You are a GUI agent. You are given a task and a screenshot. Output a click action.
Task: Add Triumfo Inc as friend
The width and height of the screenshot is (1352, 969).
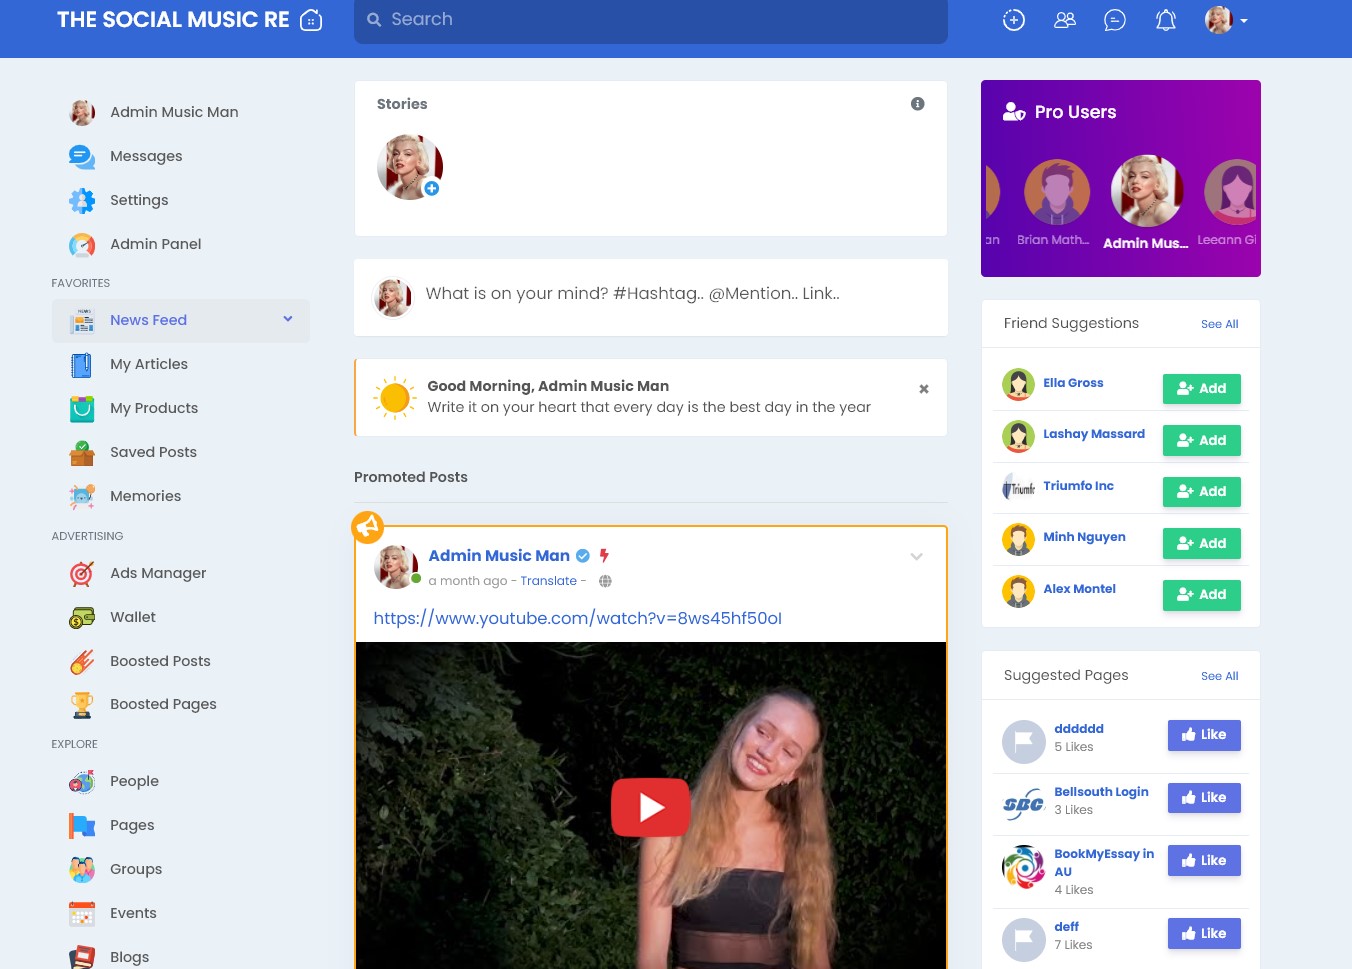(1202, 492)
